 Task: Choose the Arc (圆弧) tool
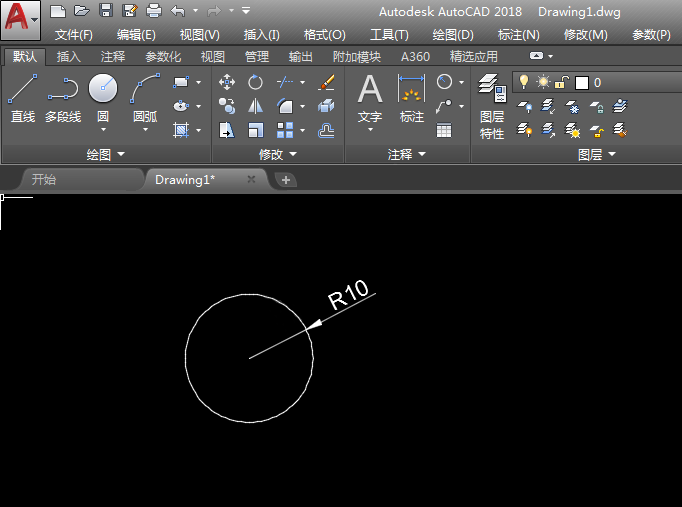145,98
